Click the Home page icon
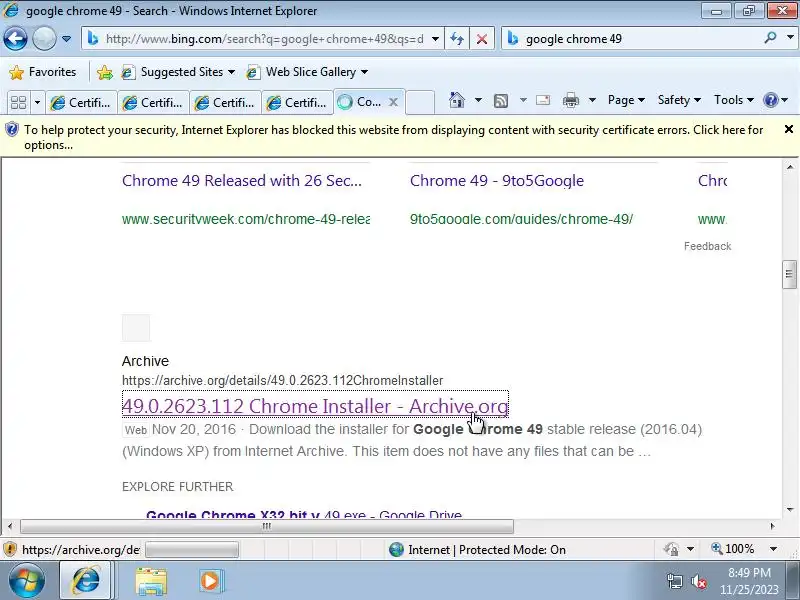800x600 pixels. [457, 100]
